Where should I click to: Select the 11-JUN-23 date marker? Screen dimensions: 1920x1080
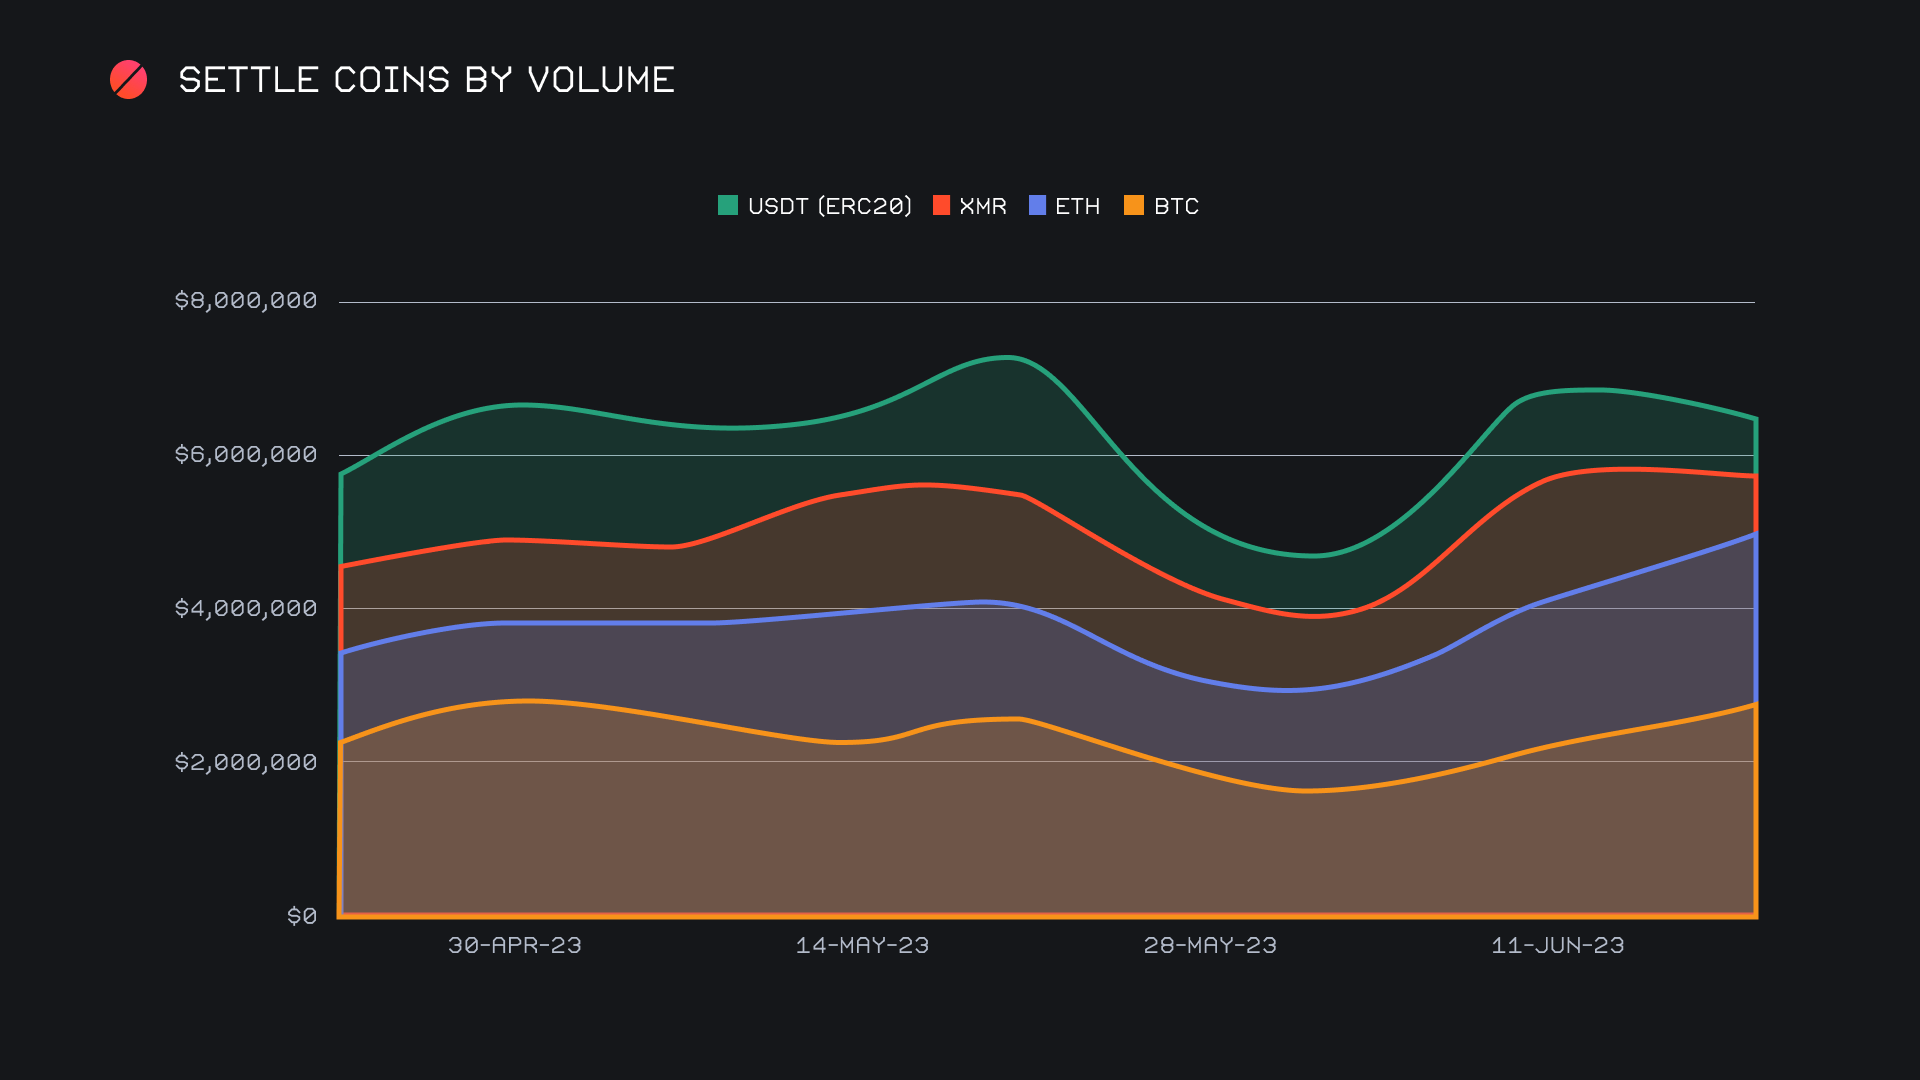1557,946
